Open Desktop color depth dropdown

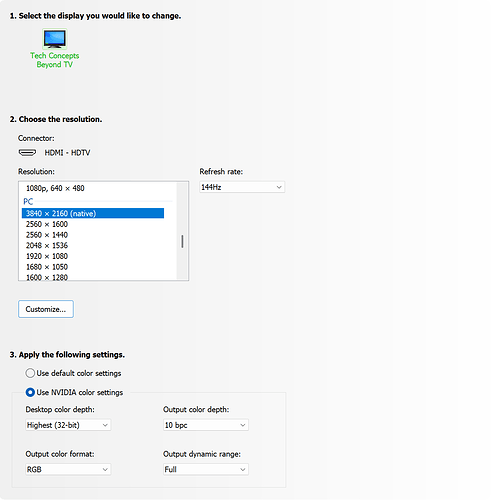(68, 425)
